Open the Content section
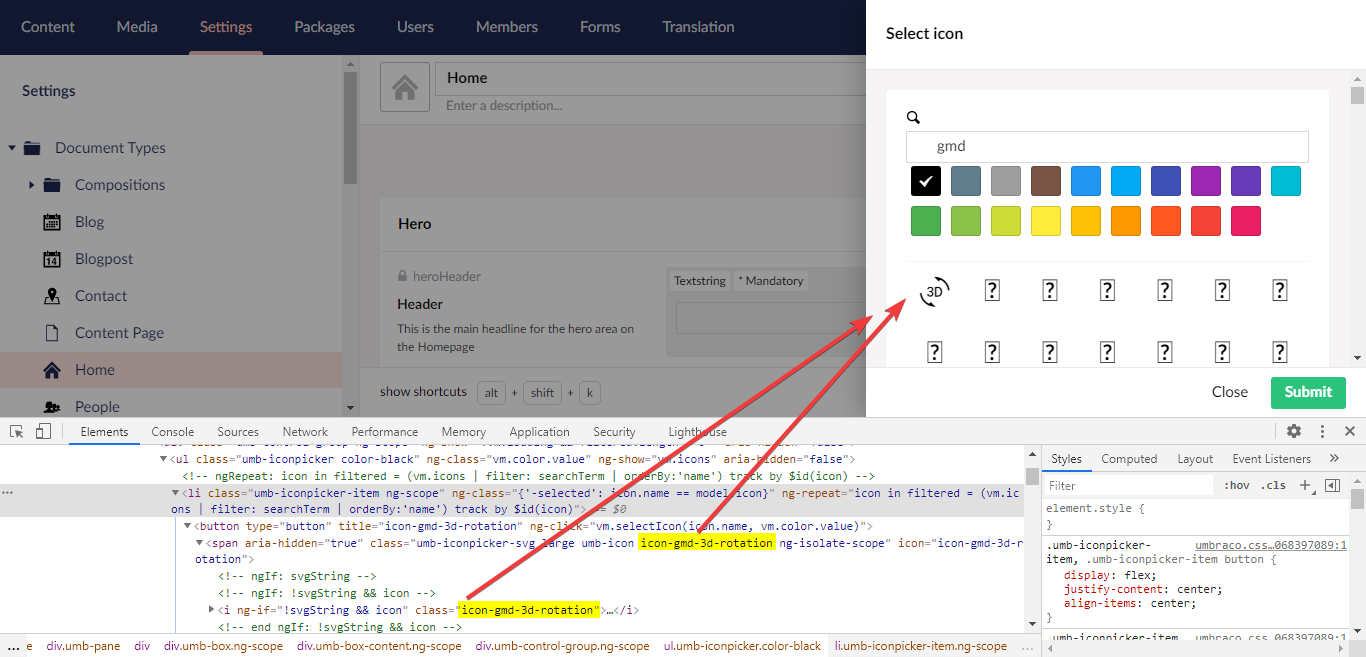The height and width of the screenshot is (657, 1366). (x=48, y=27)
